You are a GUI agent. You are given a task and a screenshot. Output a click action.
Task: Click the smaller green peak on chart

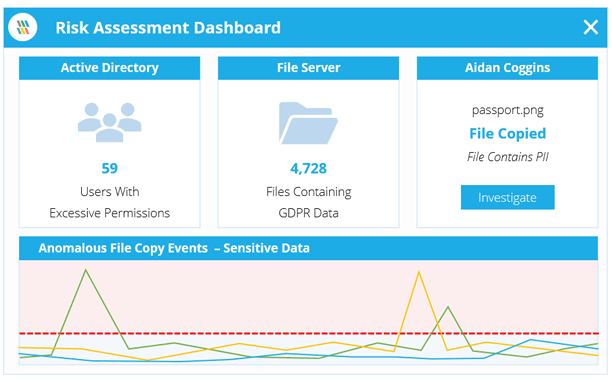click(x=448, y=307)
